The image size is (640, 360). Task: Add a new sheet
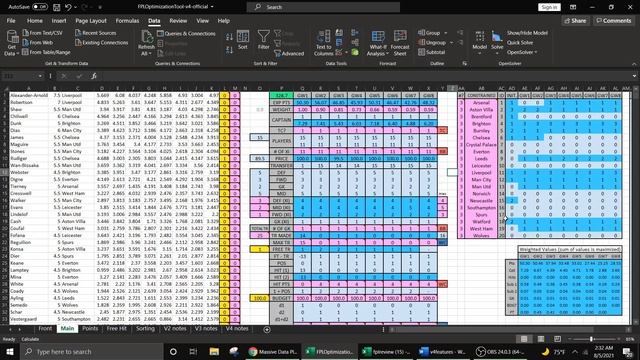click(267, 329)
